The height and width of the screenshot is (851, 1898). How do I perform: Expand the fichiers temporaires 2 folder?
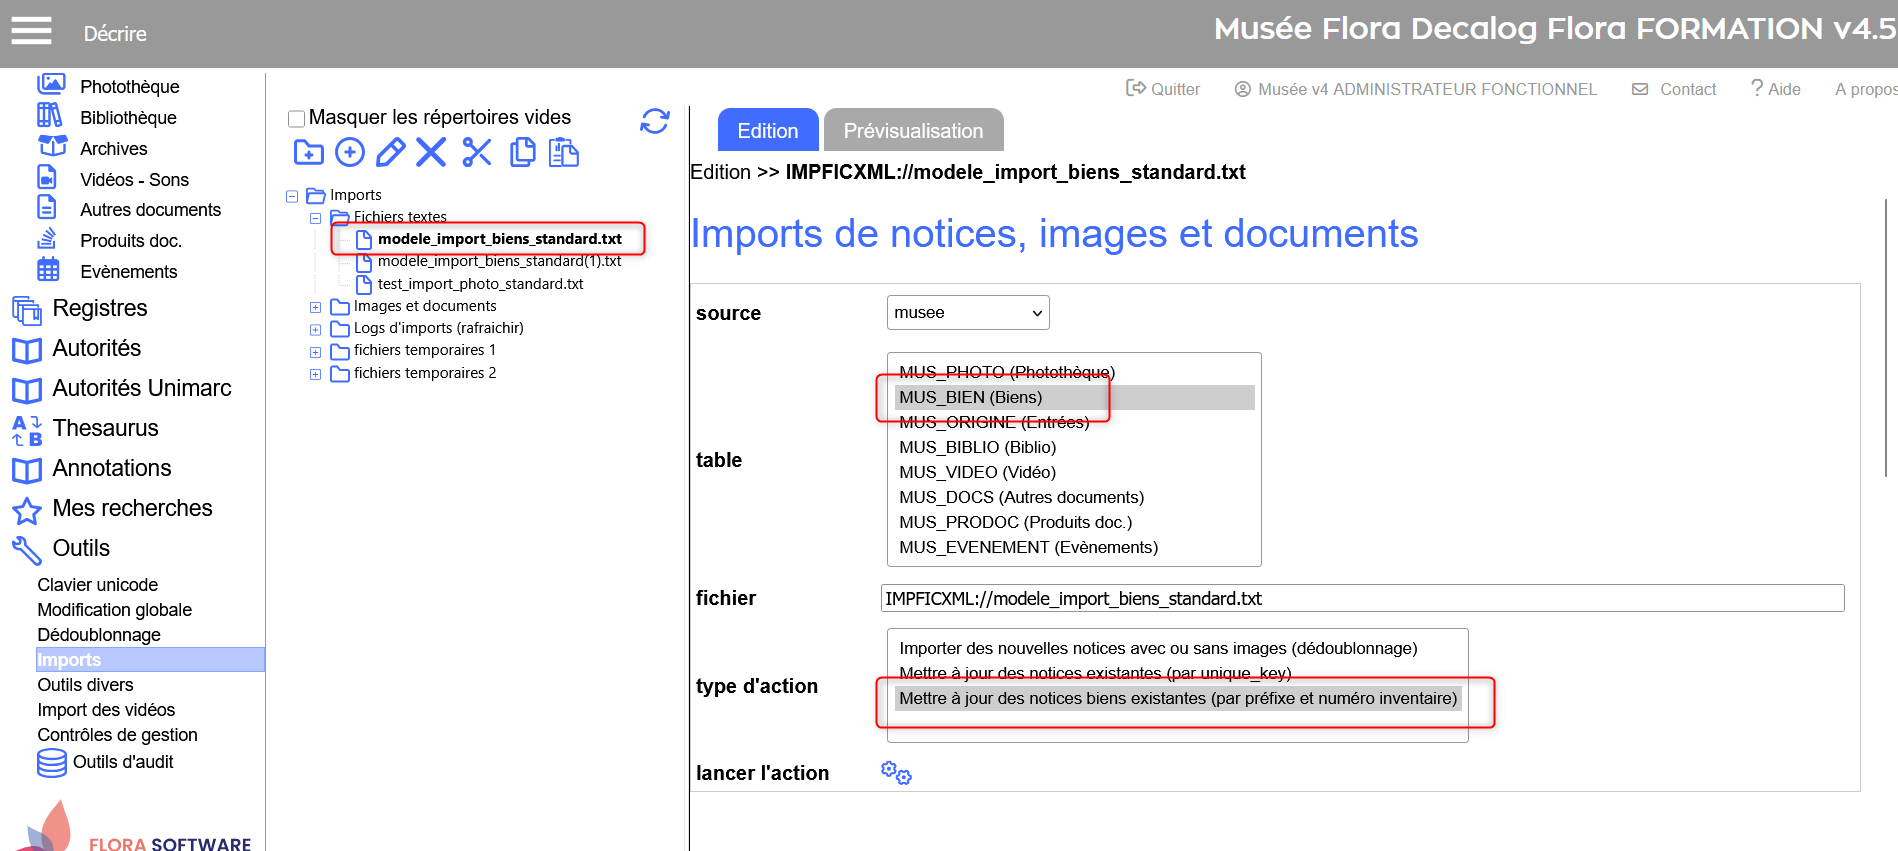(315, 374)
